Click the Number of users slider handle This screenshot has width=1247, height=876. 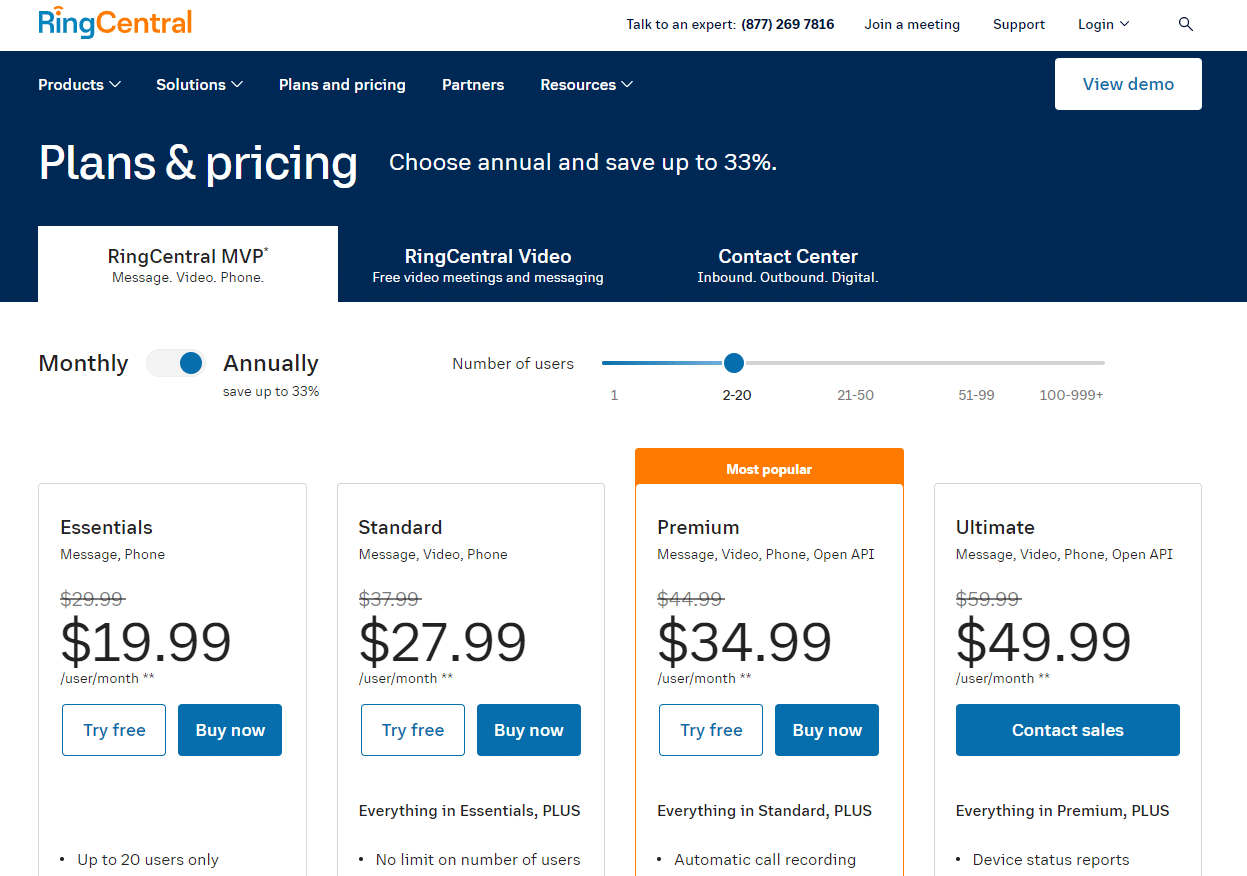coord(734,363)
